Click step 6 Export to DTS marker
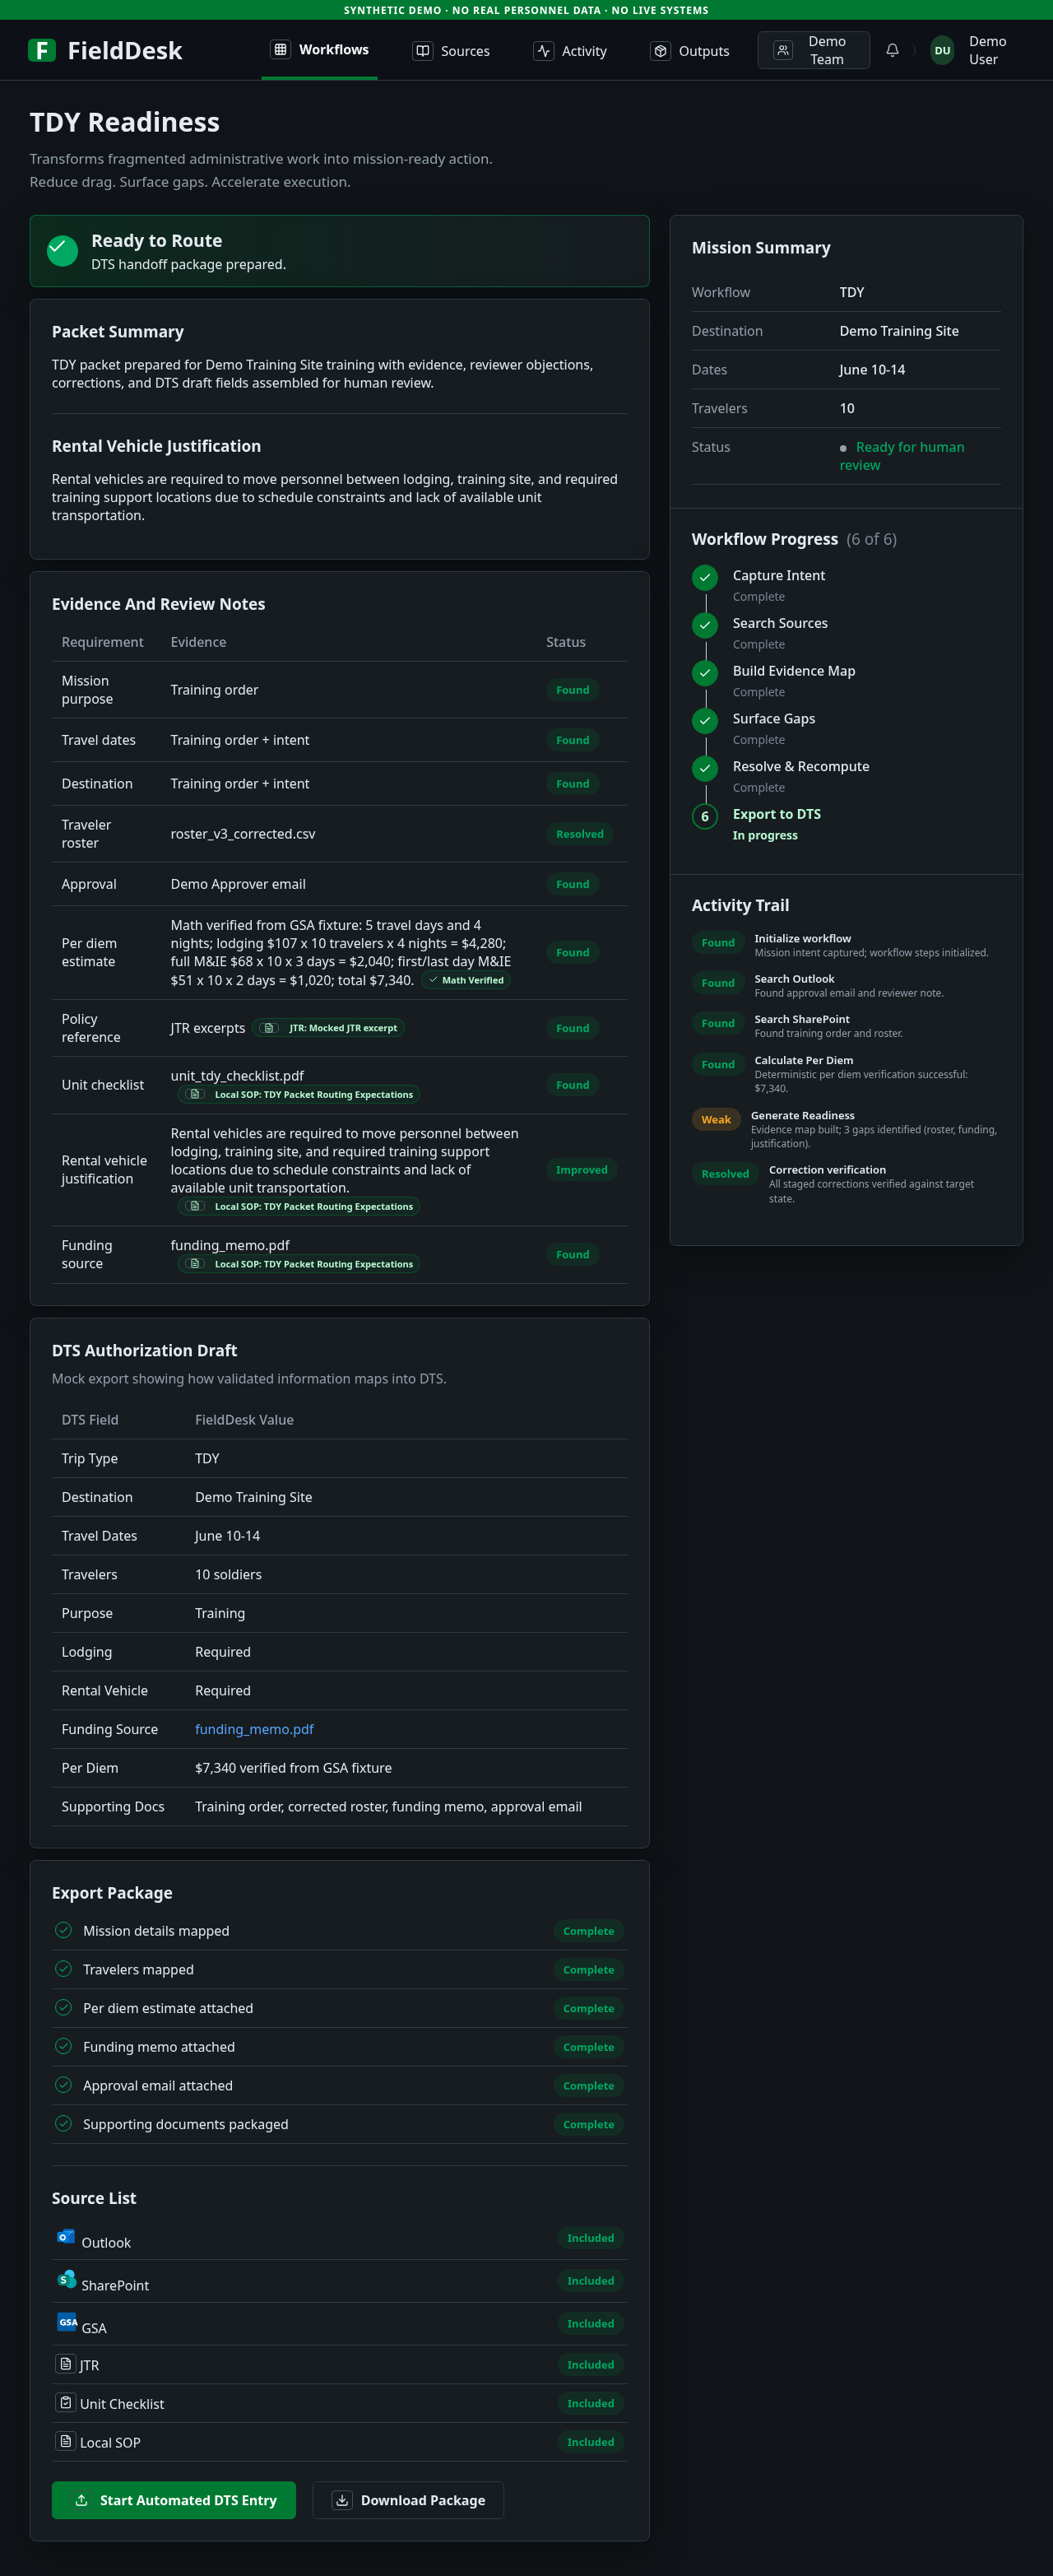The height and width of the screenshot is (2576, 1053). point(705,817)
